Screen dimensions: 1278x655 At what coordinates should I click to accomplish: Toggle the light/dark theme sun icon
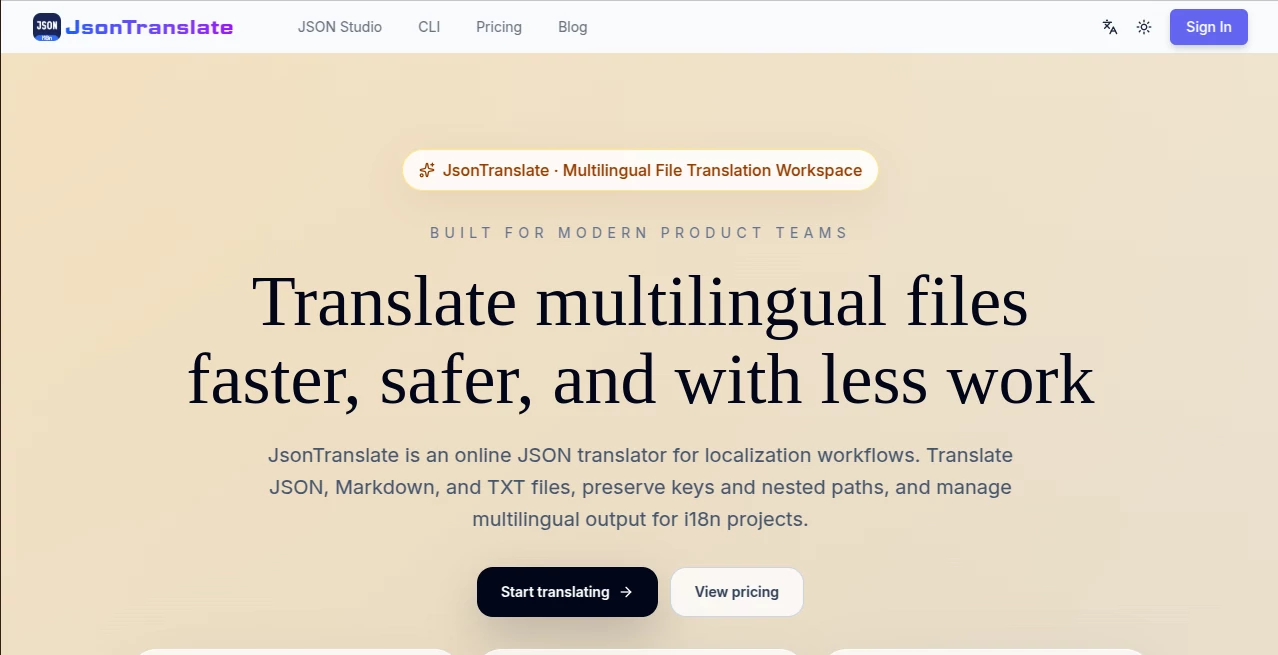click(x=1144, y=27)
